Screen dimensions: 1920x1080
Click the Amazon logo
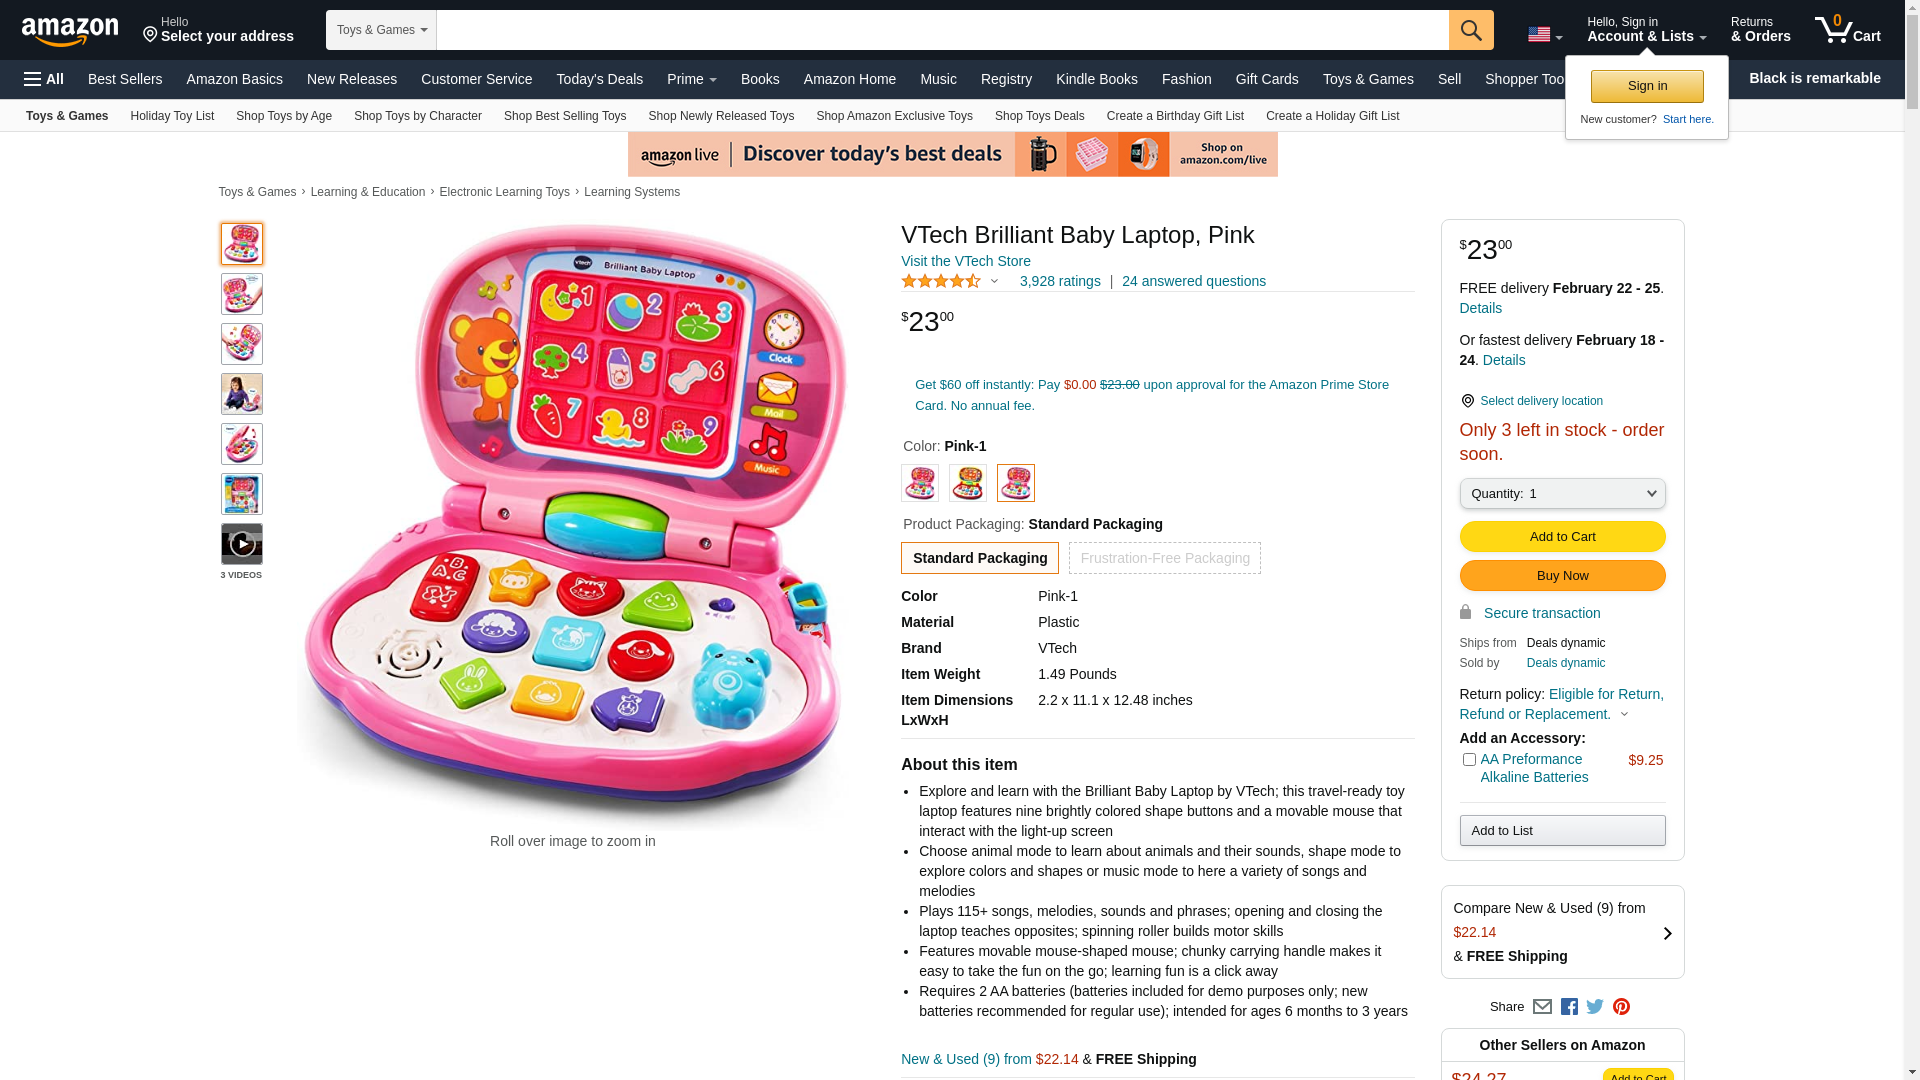tap(70, 31)
